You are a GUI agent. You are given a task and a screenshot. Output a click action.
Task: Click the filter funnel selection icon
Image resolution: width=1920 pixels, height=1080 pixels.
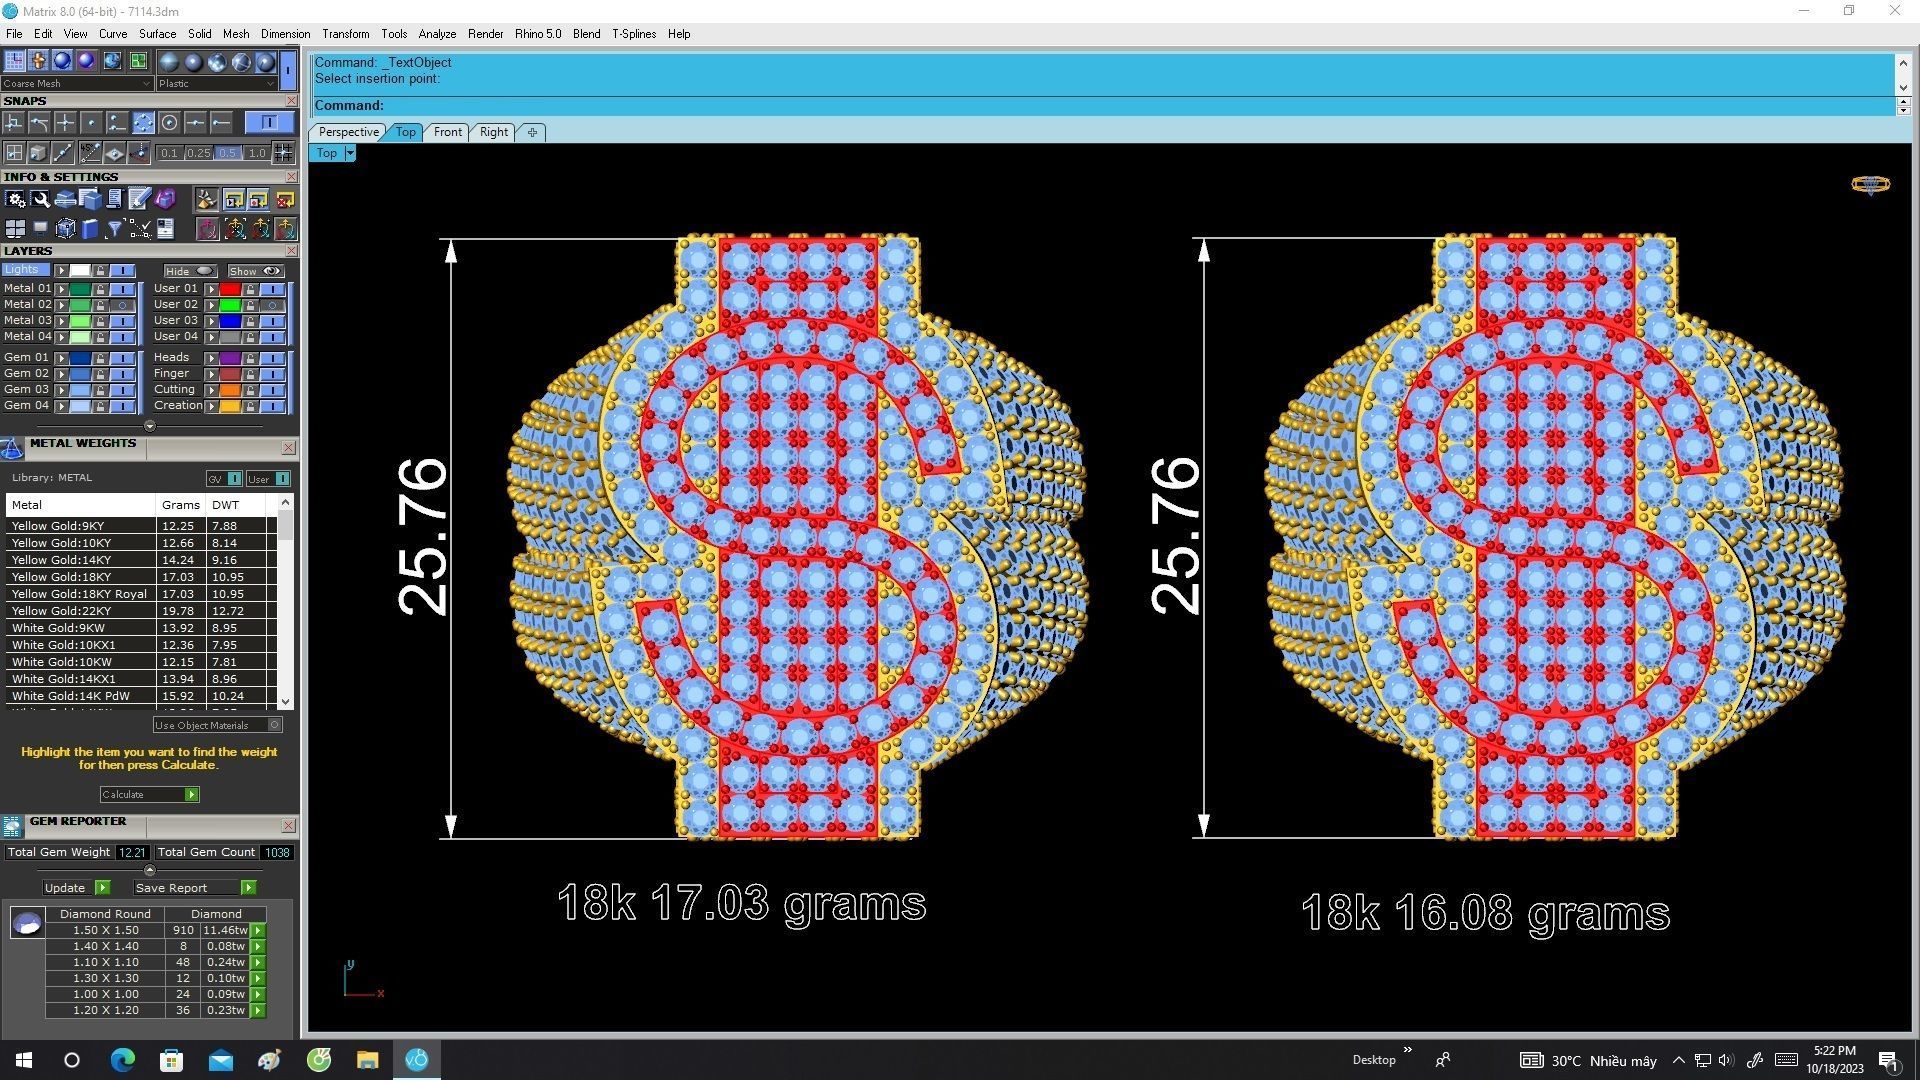(x=115, y=229)
